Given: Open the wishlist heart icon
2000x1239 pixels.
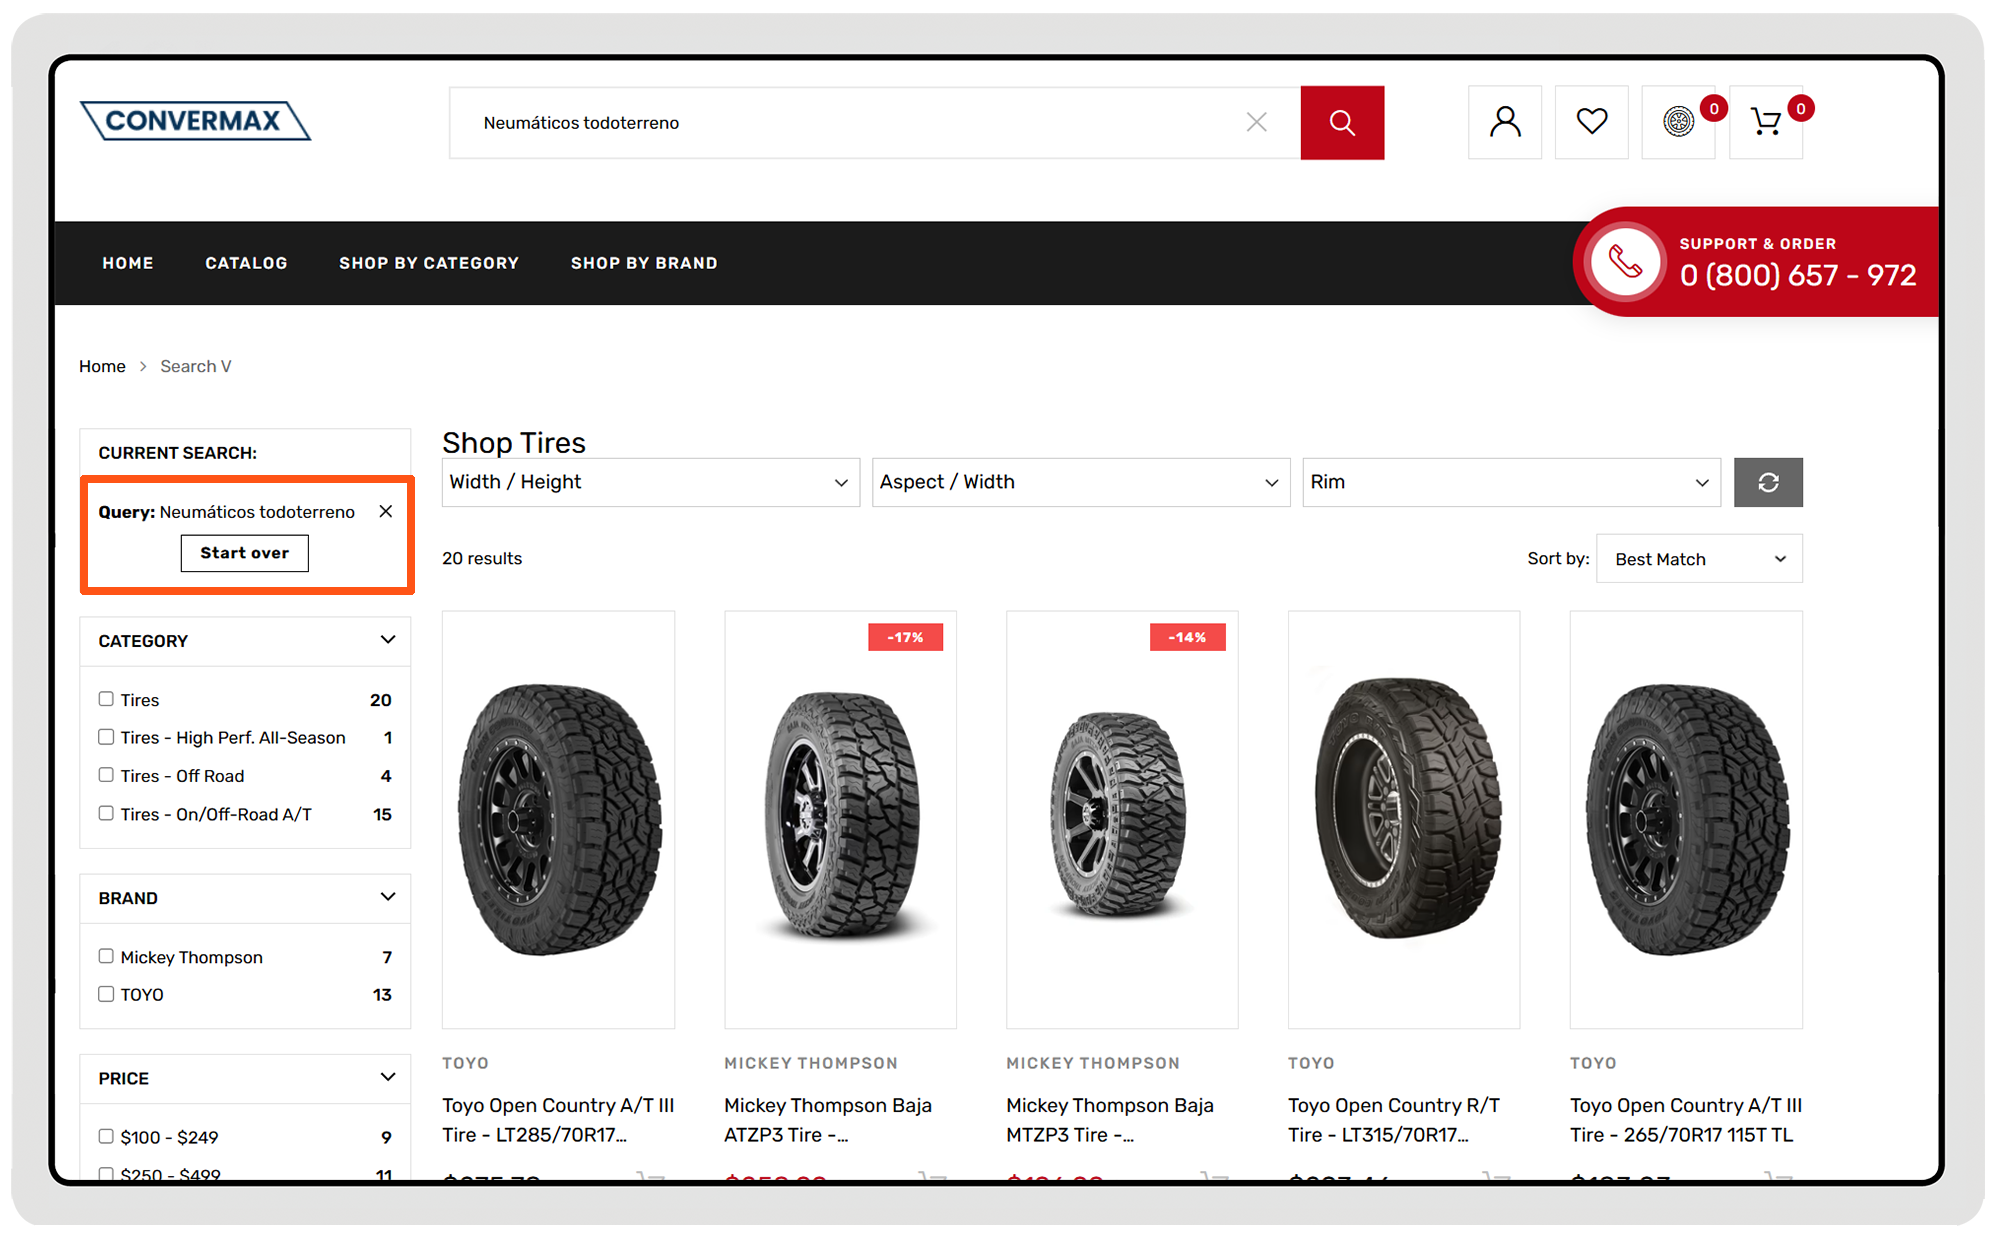Looking at the screenshot, I should coord(1591,122).
